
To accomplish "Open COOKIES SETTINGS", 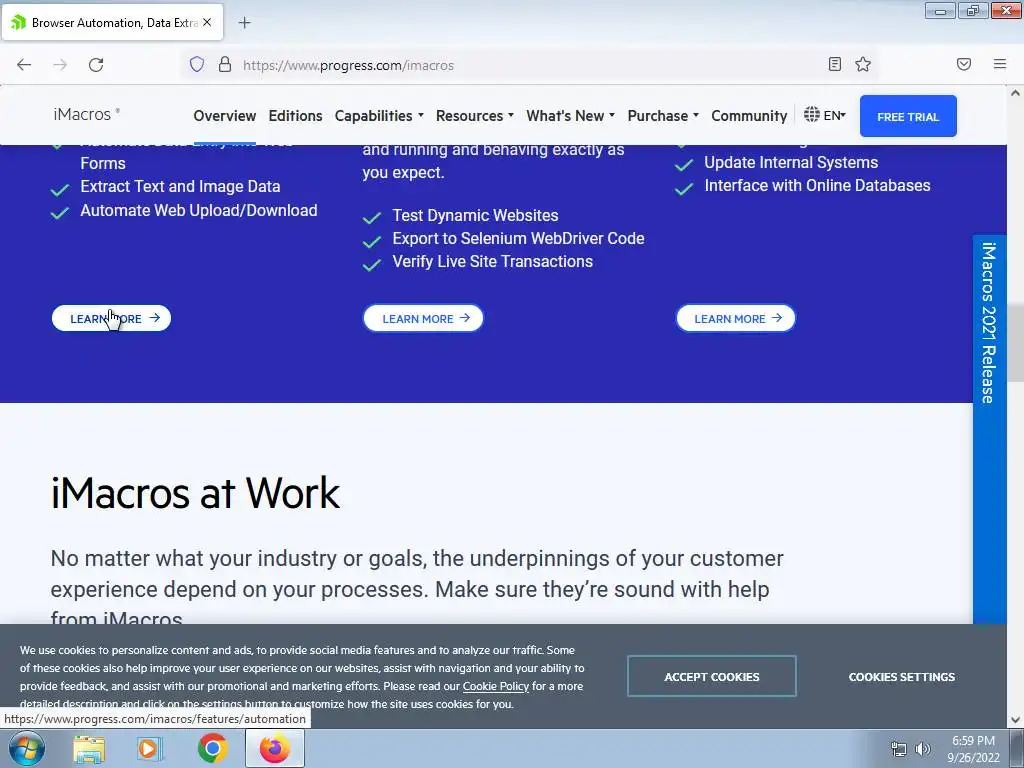I will [x=902, y=677].
